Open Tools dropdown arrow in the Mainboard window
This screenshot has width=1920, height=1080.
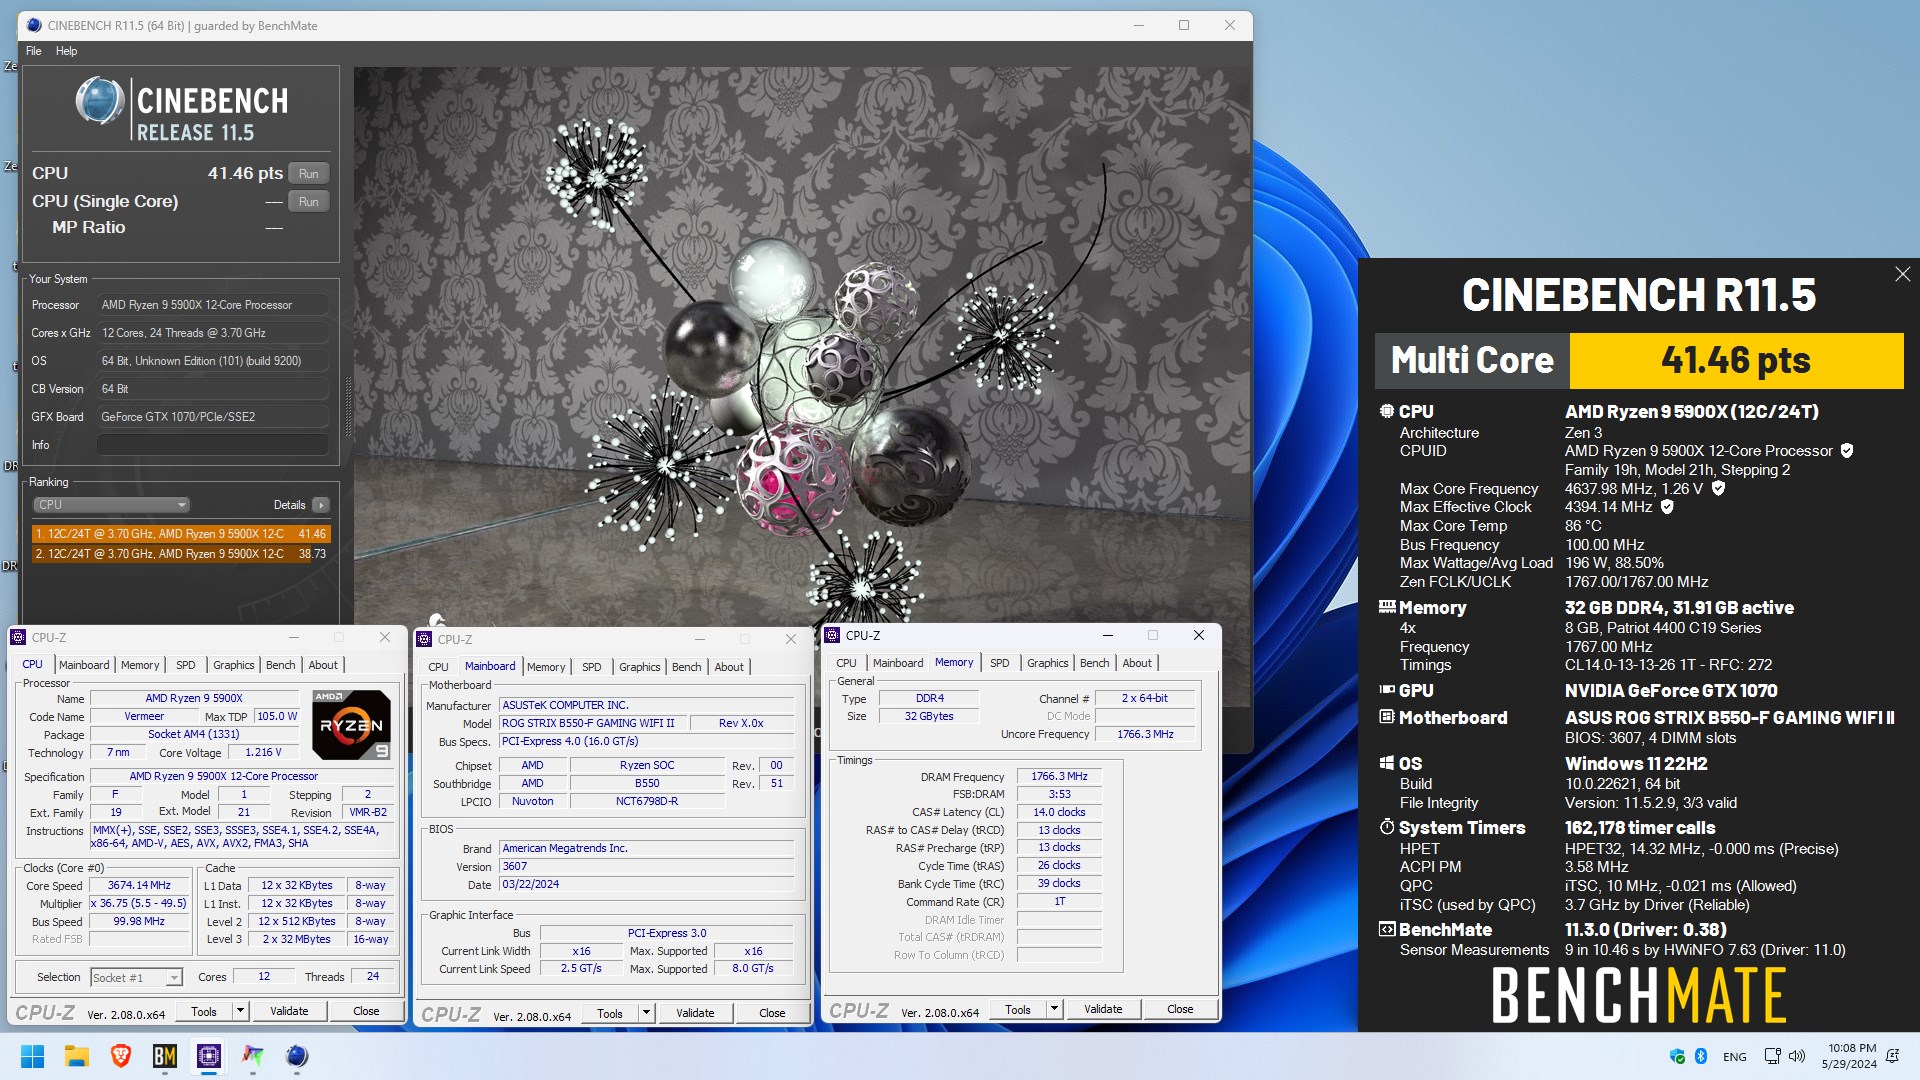pyautogui.click(x=646, y=1013)
